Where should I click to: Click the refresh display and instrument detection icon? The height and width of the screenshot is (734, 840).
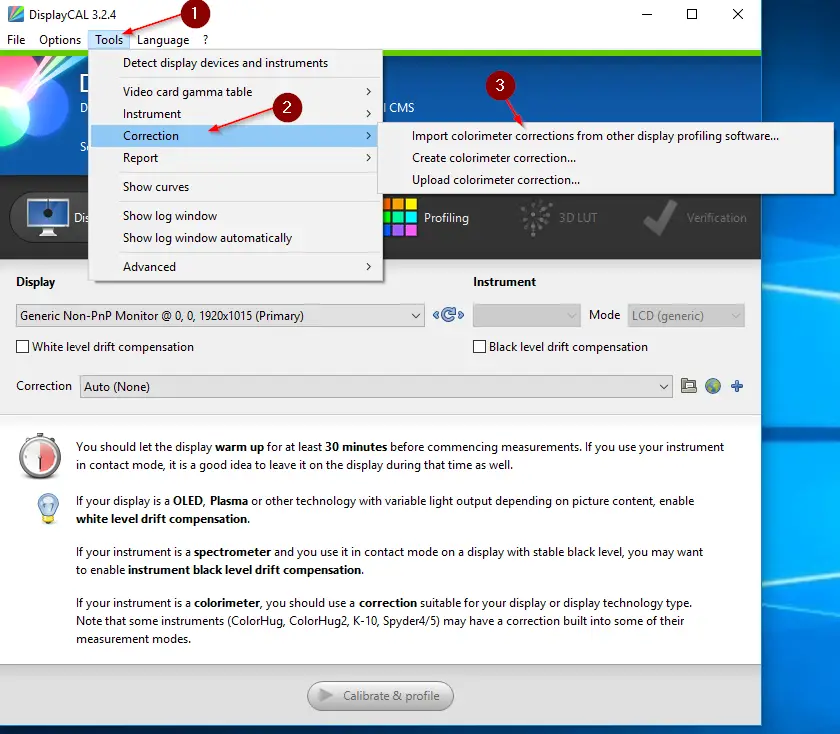coord(448,314)
